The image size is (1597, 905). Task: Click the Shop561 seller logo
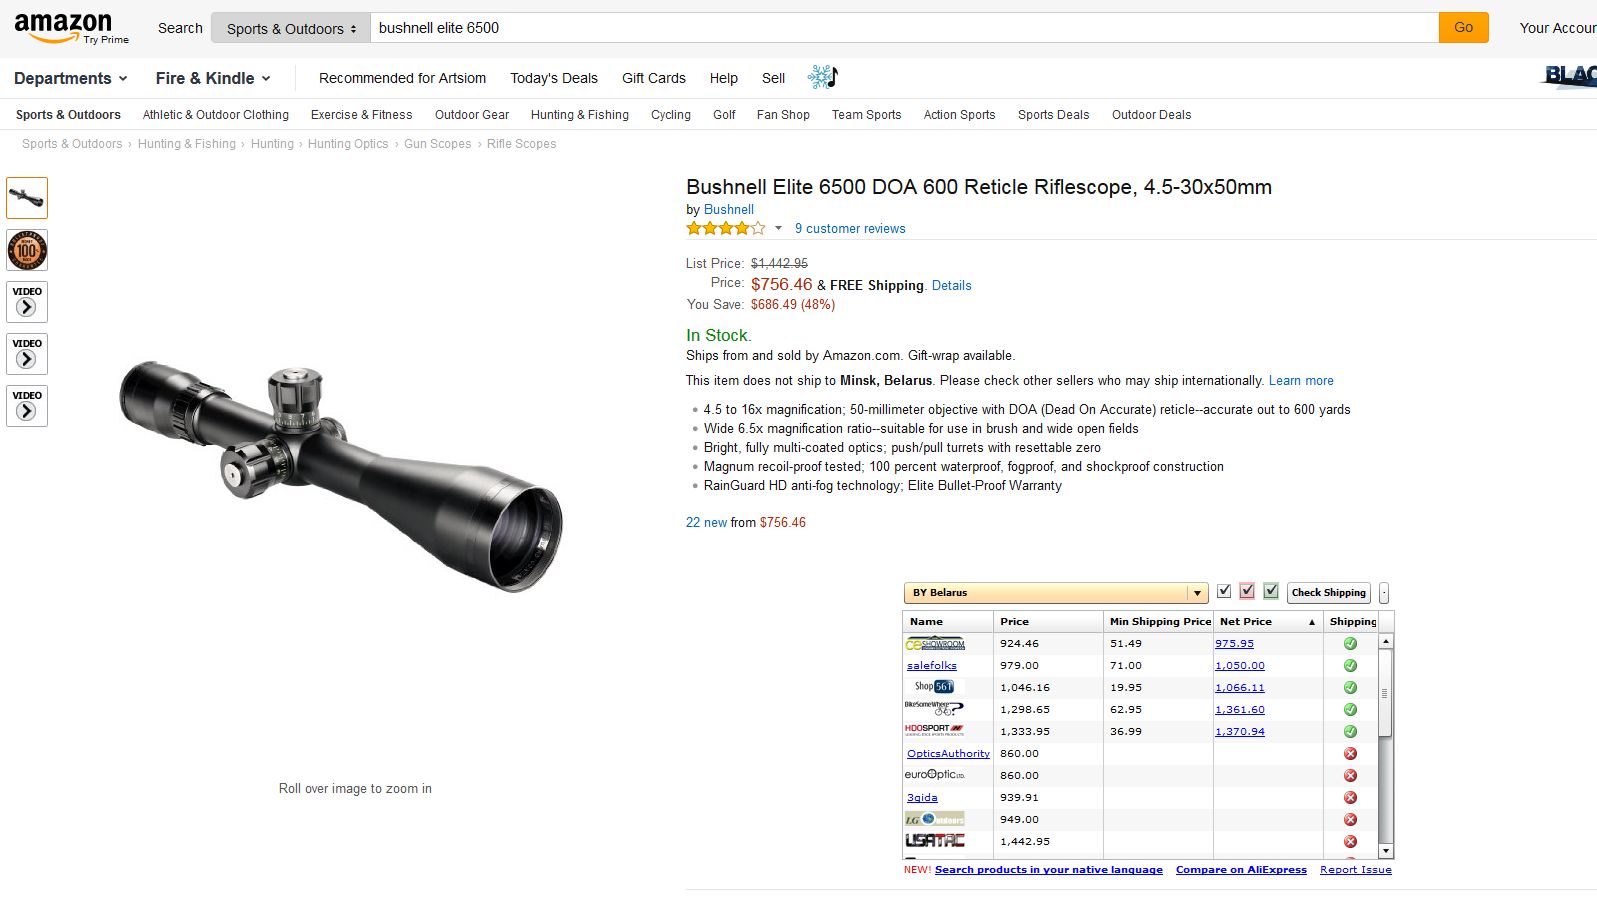[934, 687]
